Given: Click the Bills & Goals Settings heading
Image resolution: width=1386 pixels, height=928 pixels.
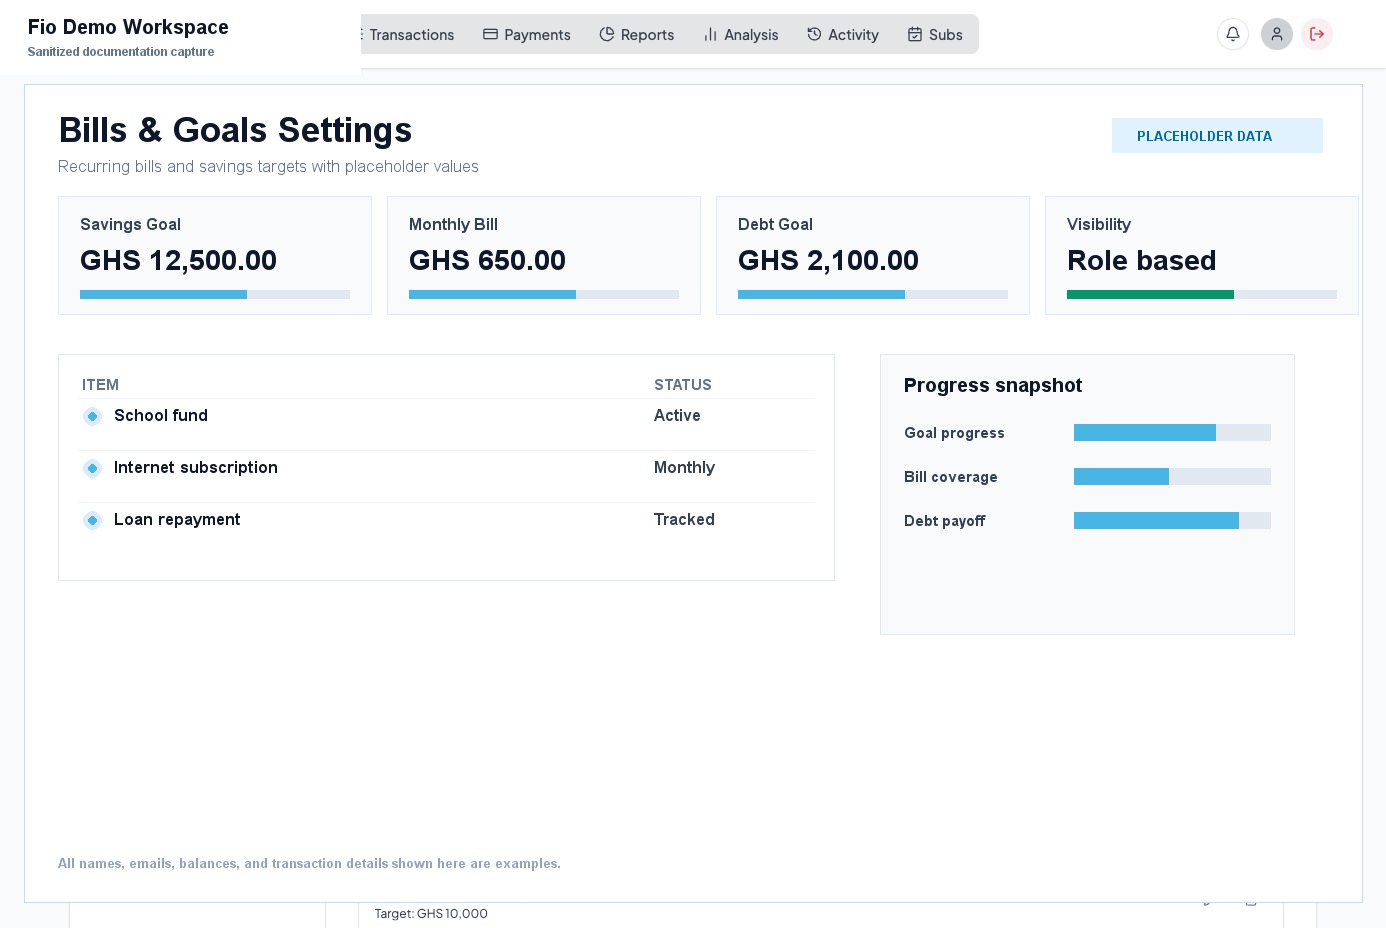Looking at the screenshot, I should point(235,130).
